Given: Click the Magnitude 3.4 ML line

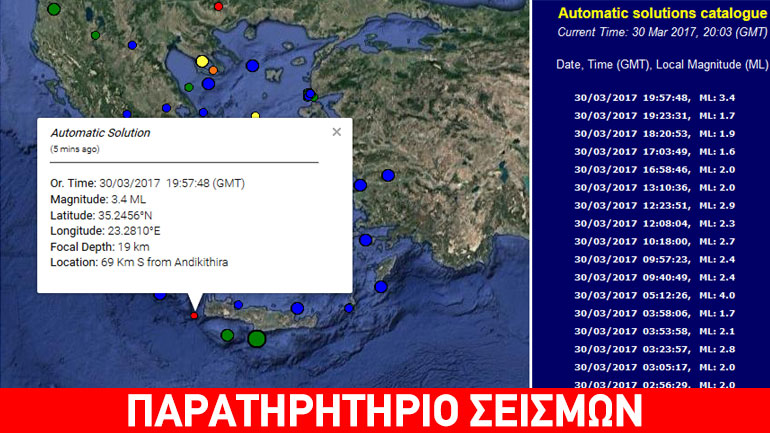Looking at the screenshot, I should point(98,199).
